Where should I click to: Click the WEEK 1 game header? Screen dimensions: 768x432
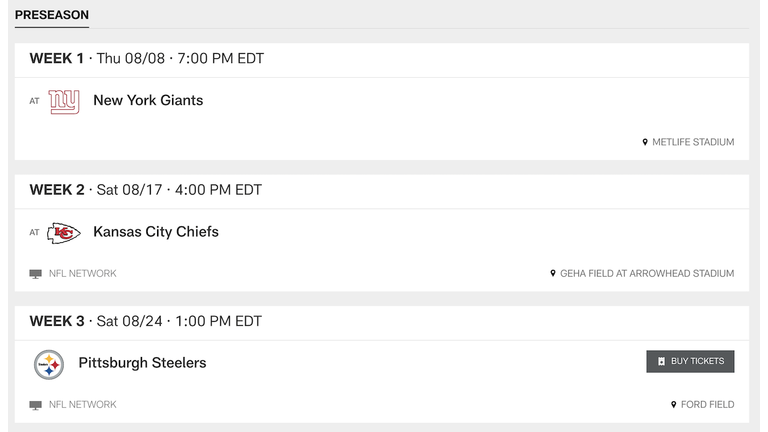point(382,59)
